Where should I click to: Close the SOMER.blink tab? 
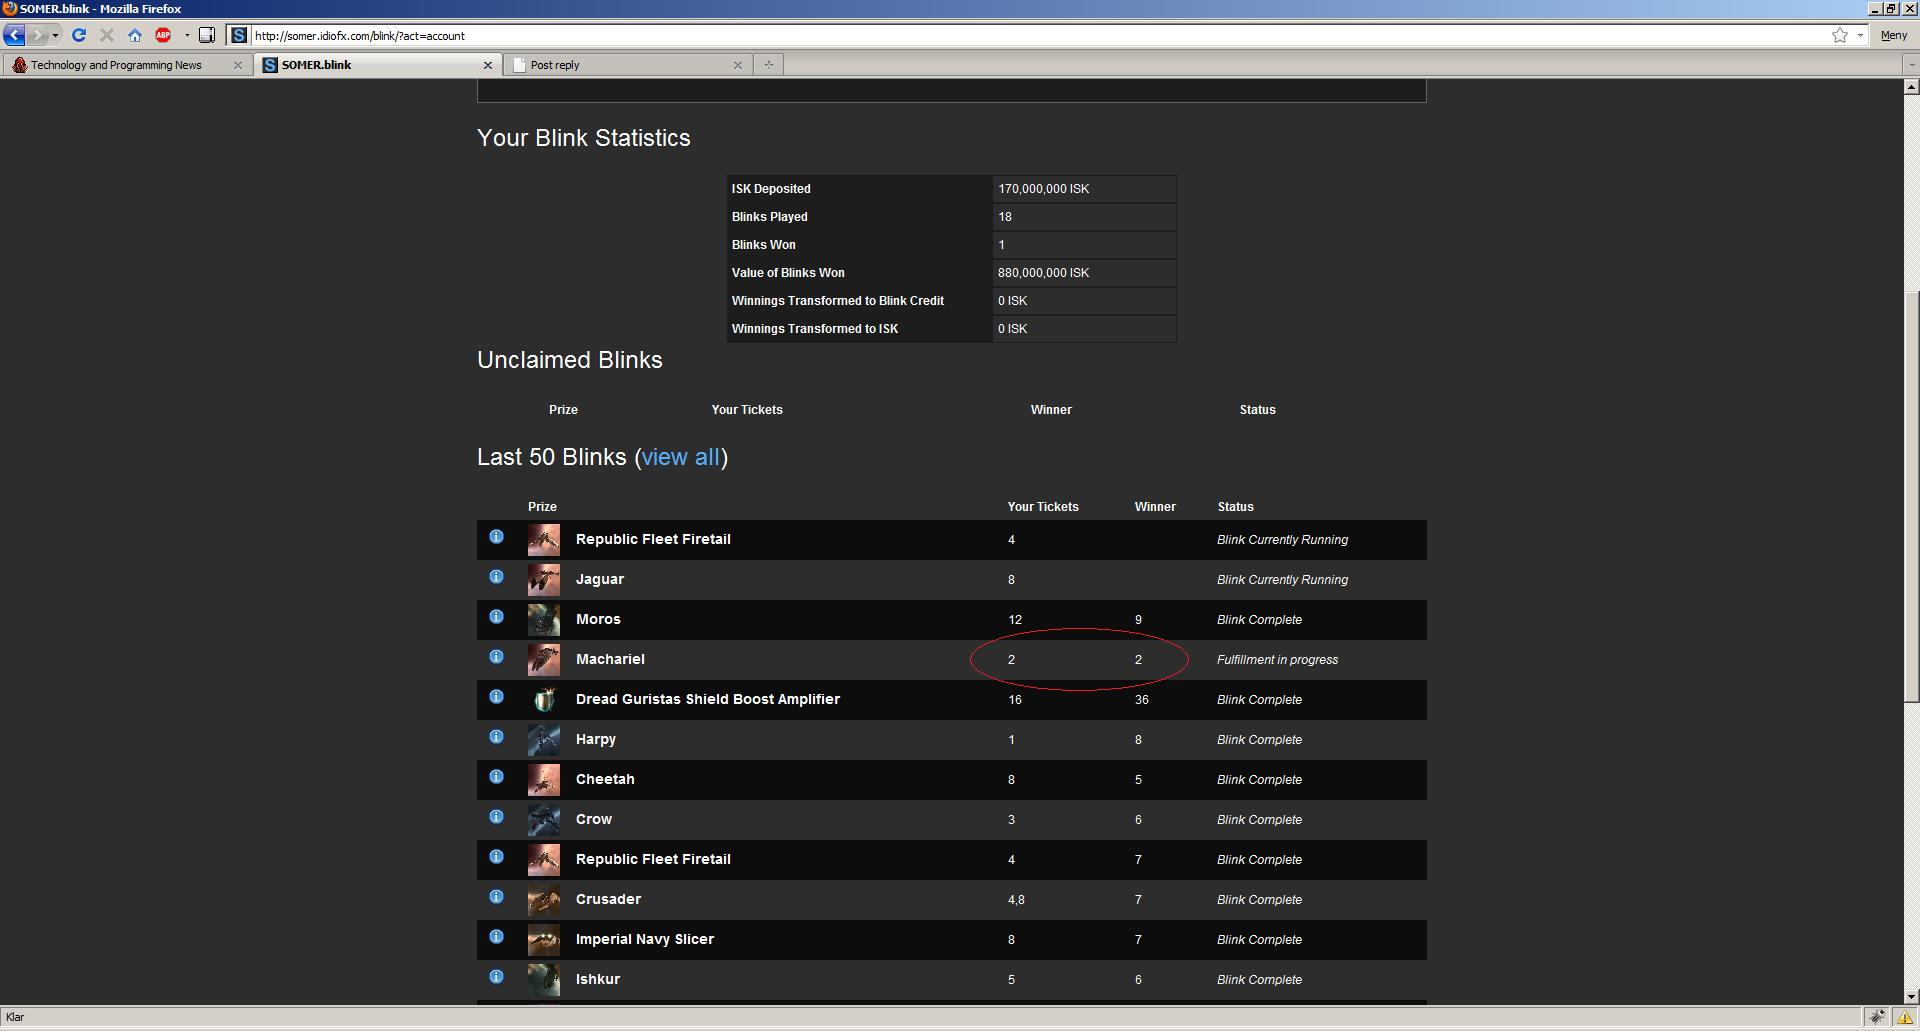click(488, 65)
